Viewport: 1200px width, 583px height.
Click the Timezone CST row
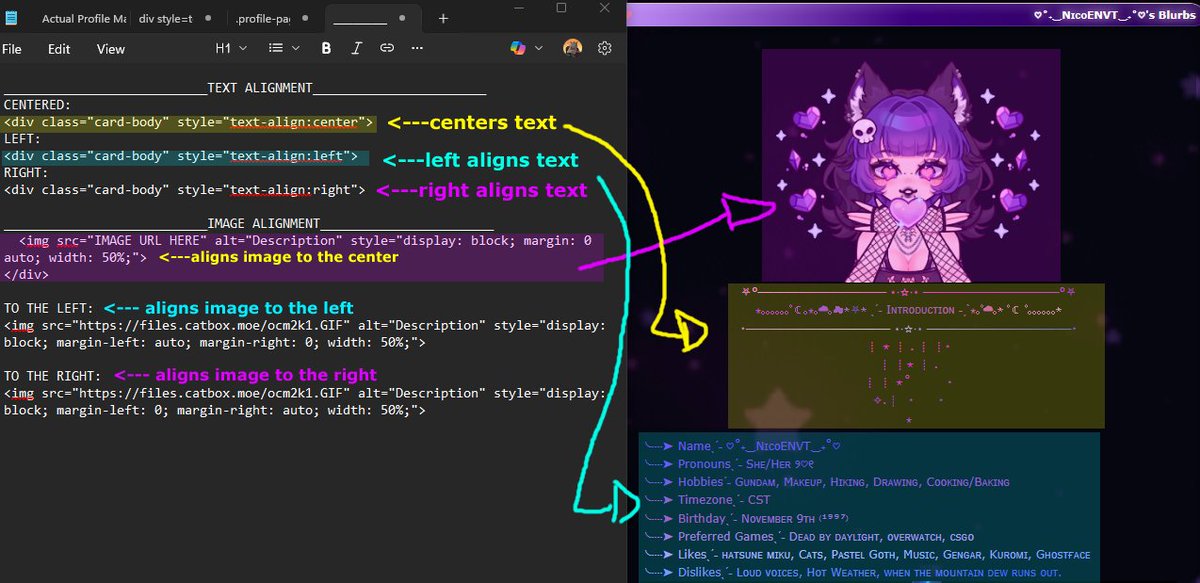point(707,500)
